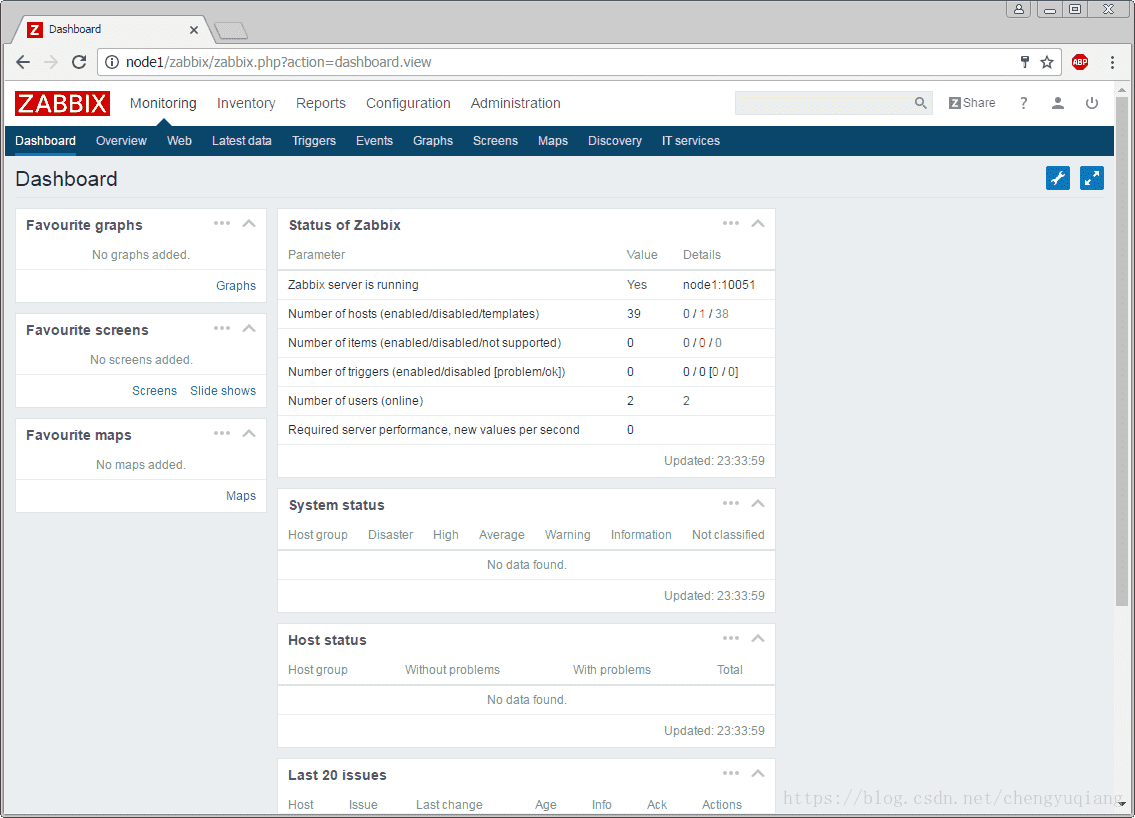The height and width of the screenshot is (818, 1135).
Task: Click the Chrome user account button
Action: 1018,9
